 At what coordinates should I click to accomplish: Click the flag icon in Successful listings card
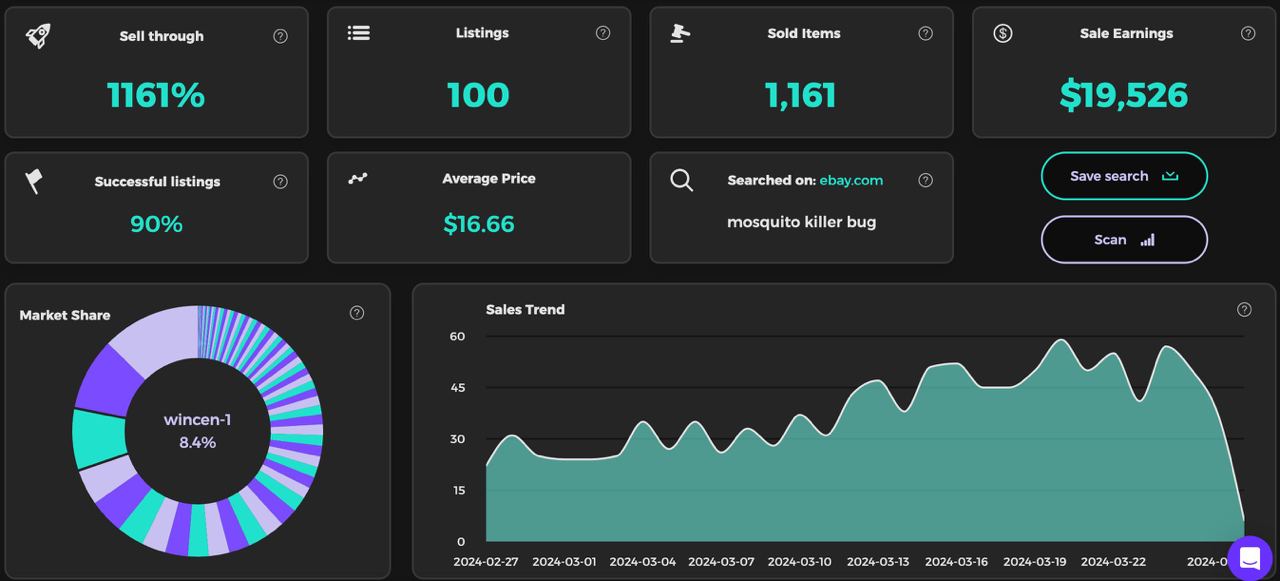coord(34,181)
